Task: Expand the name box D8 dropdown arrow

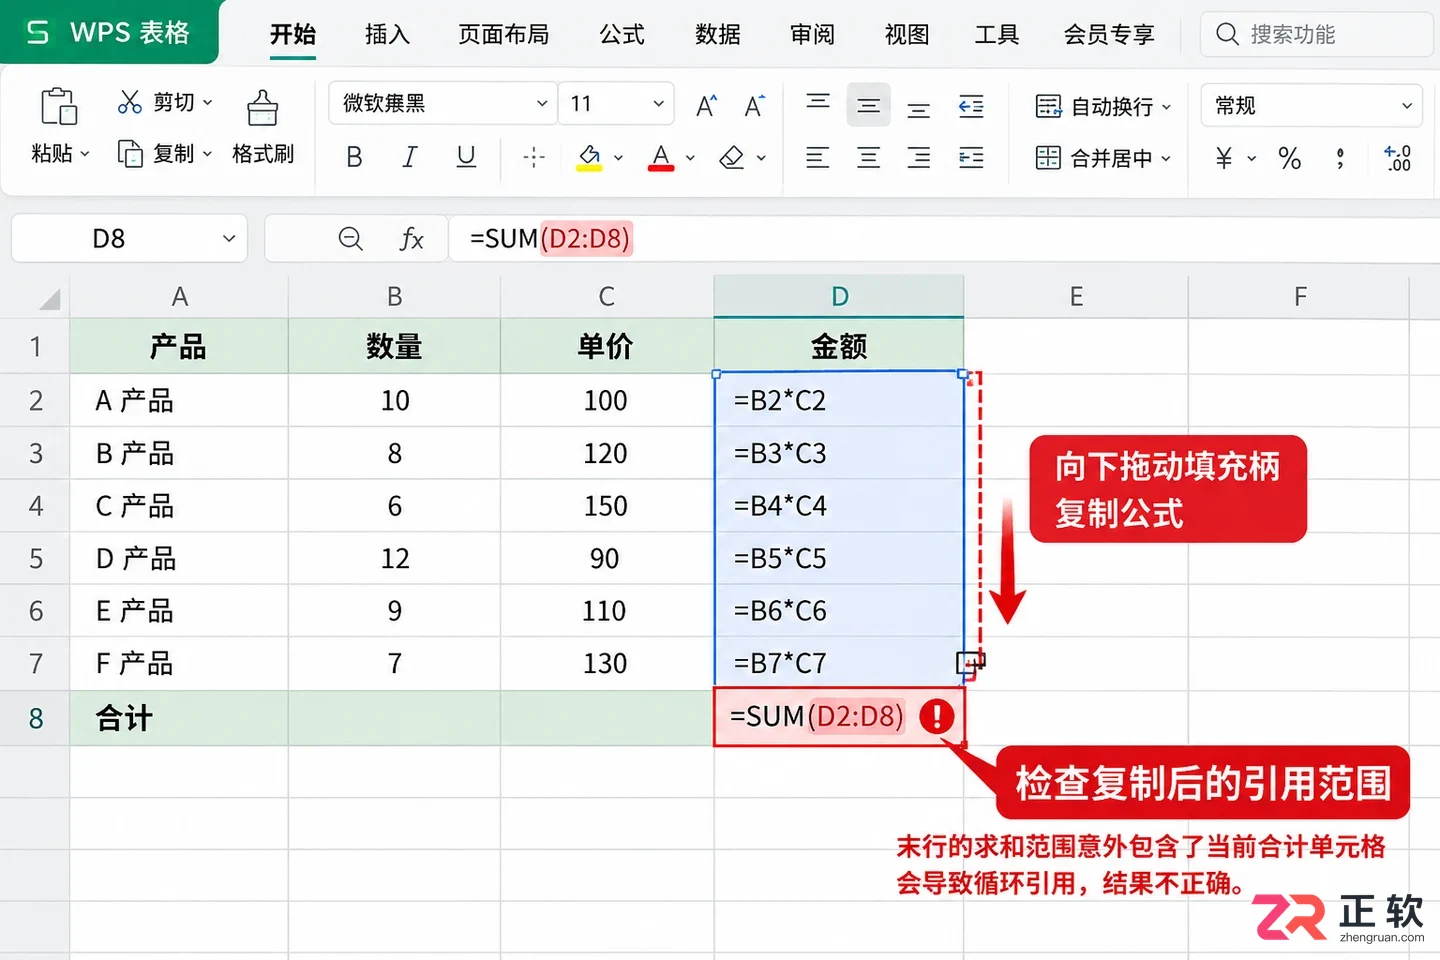Action: point(229,239)
